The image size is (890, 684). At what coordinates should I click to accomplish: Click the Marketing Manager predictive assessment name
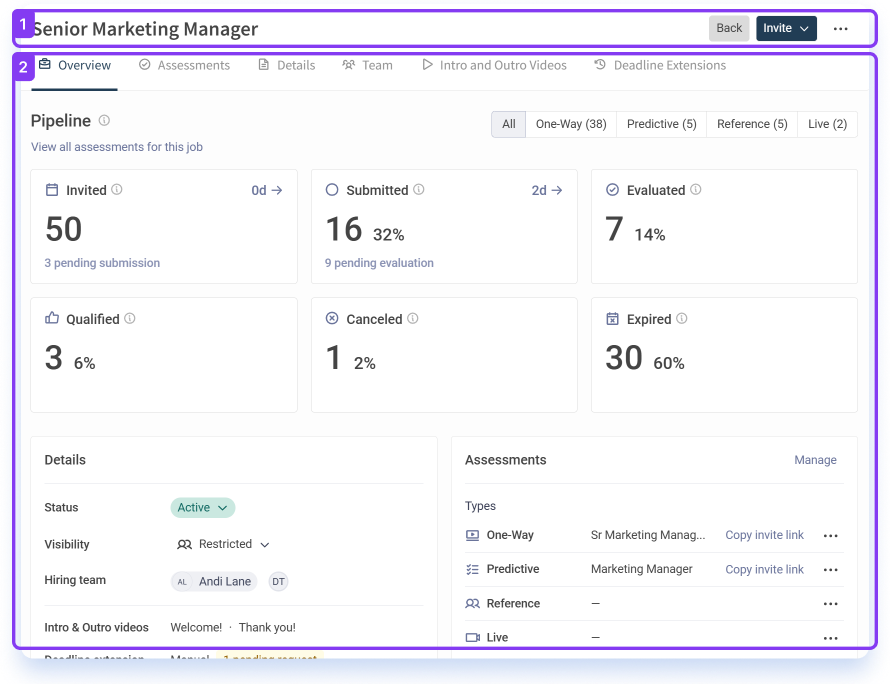(x=641, y=569)
